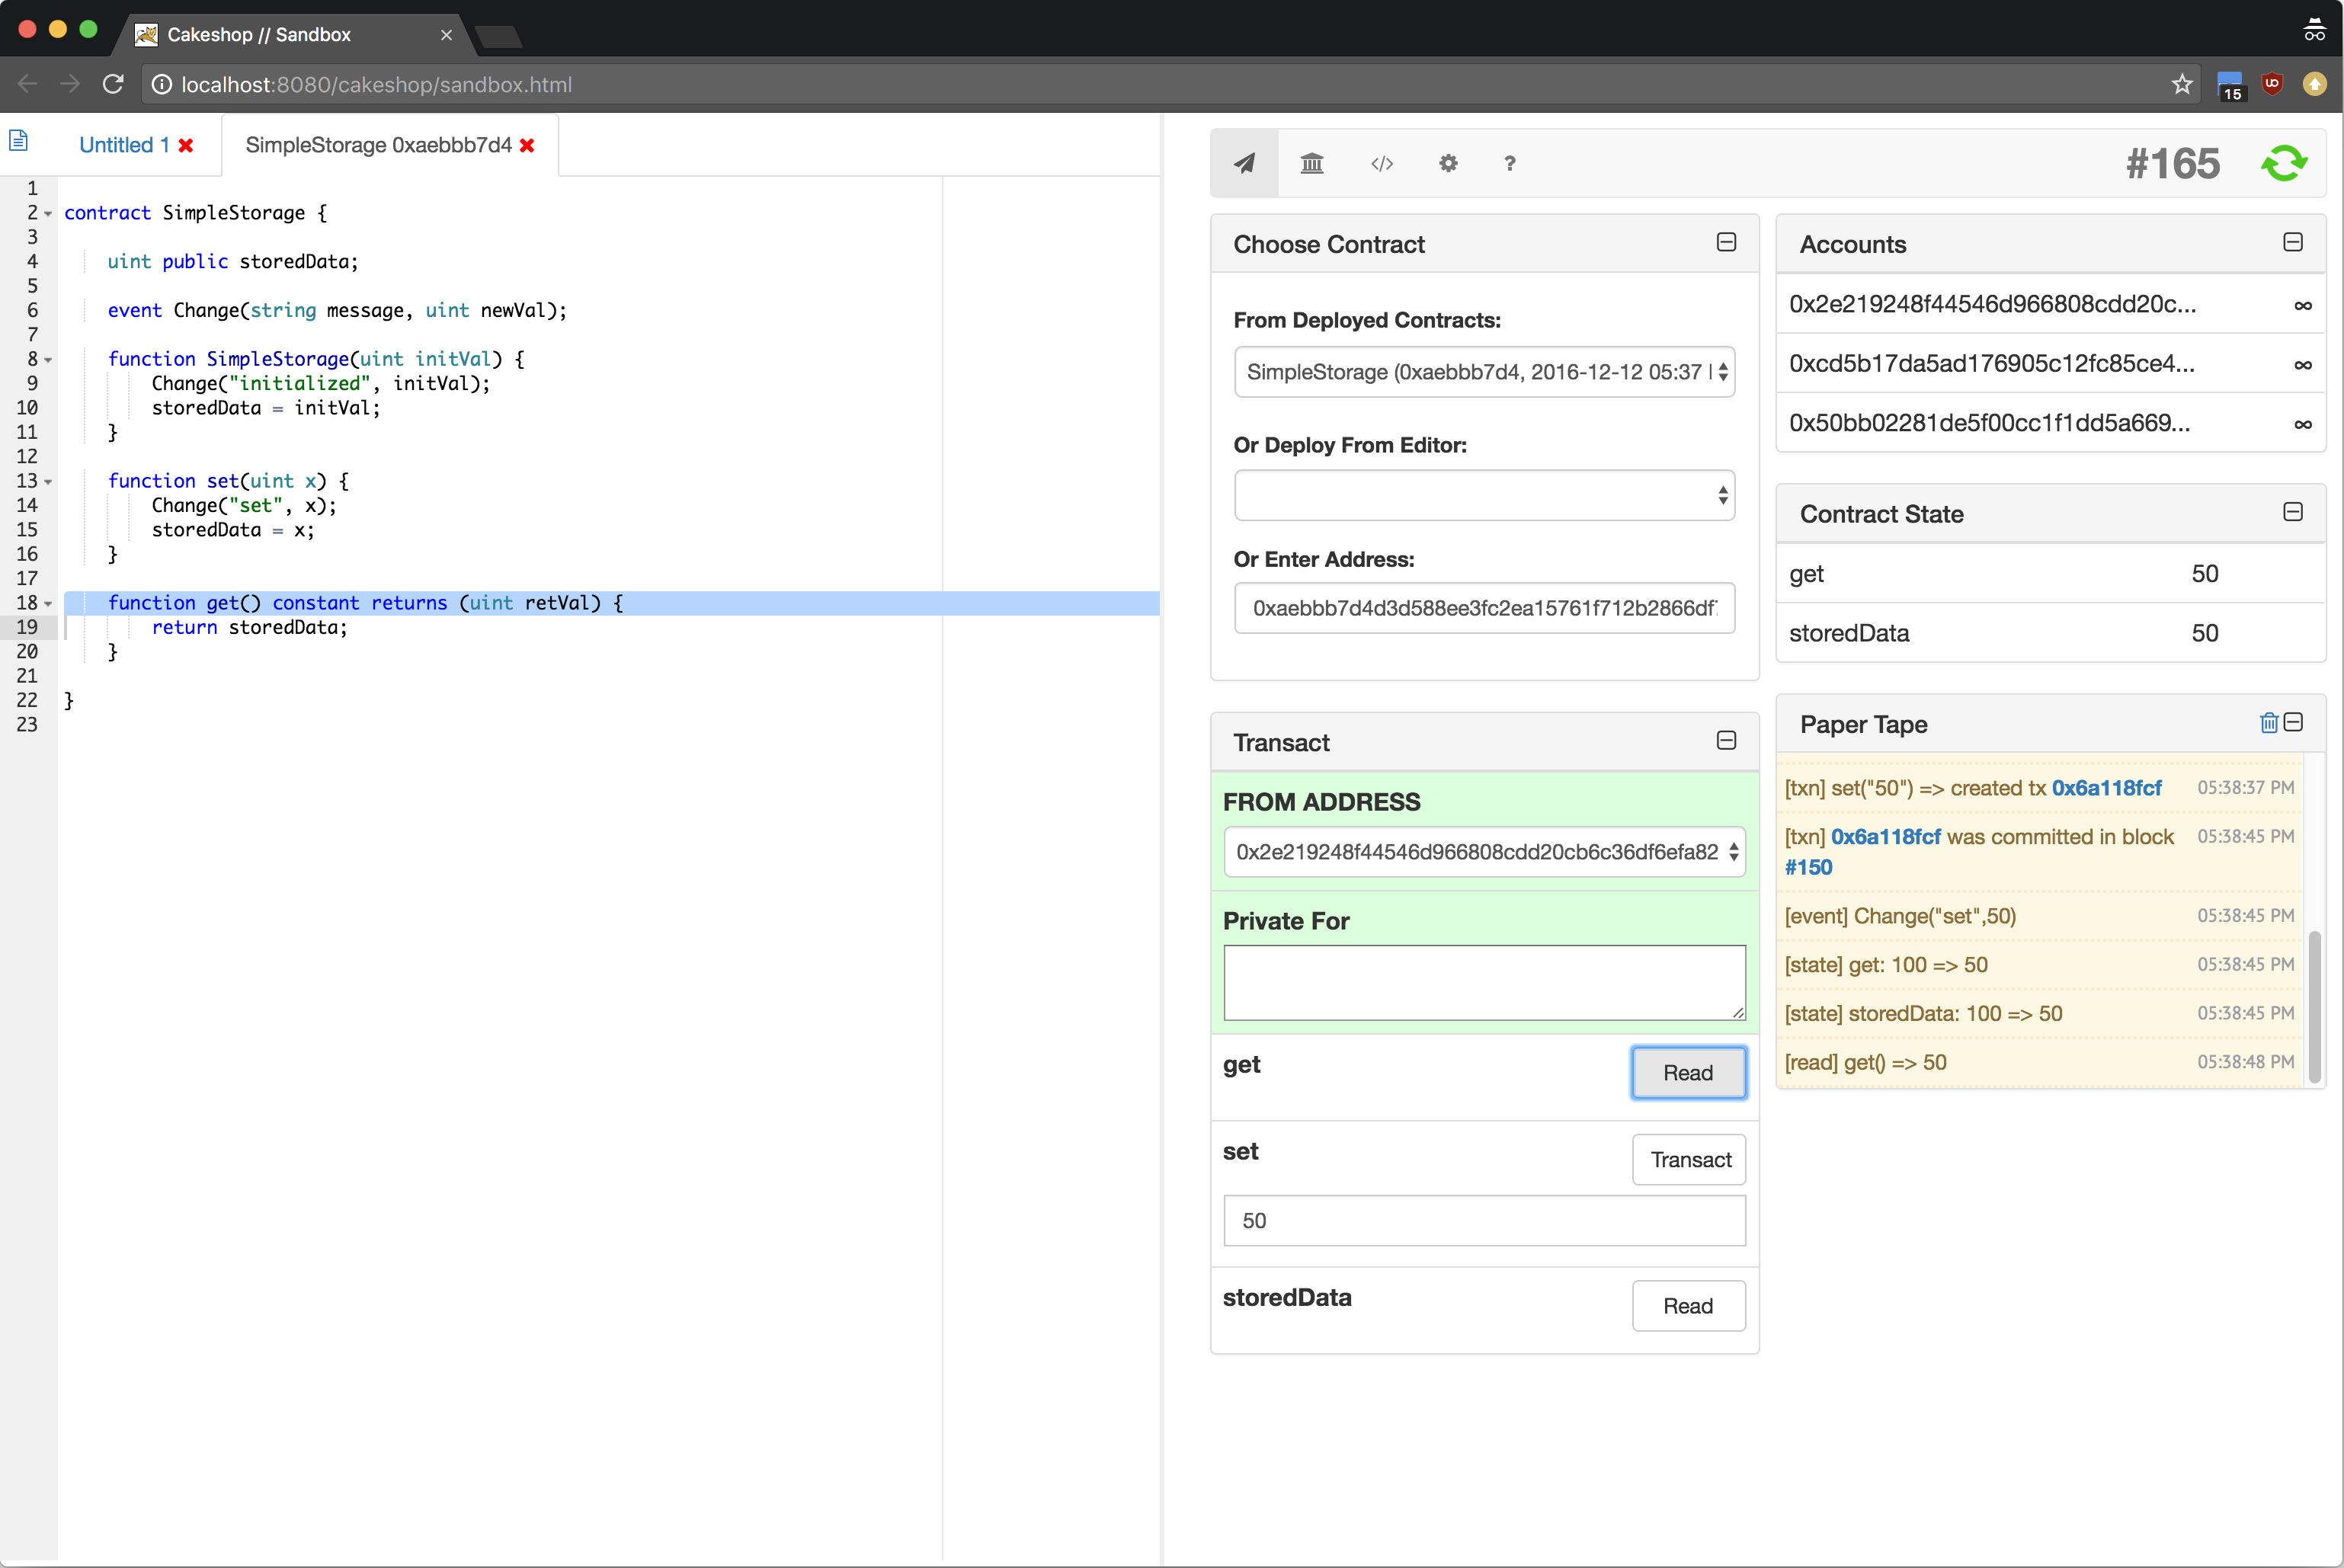The height and width of the screenshot is (1568, 2344).
Task: Switch to the Untitled 1 tab
Action: [124, 146]
